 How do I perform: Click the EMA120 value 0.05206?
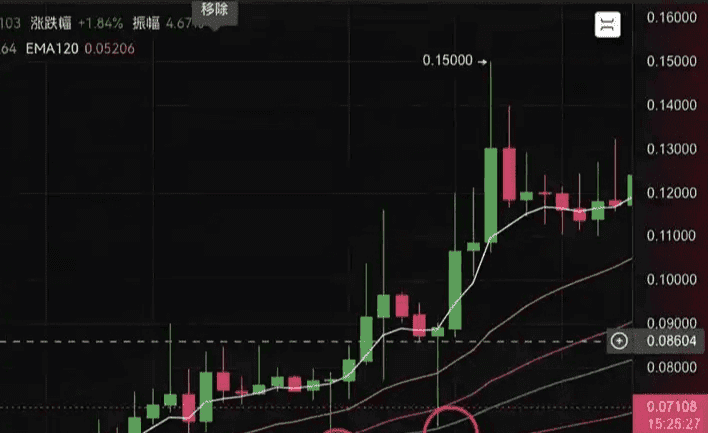point(110,48)
